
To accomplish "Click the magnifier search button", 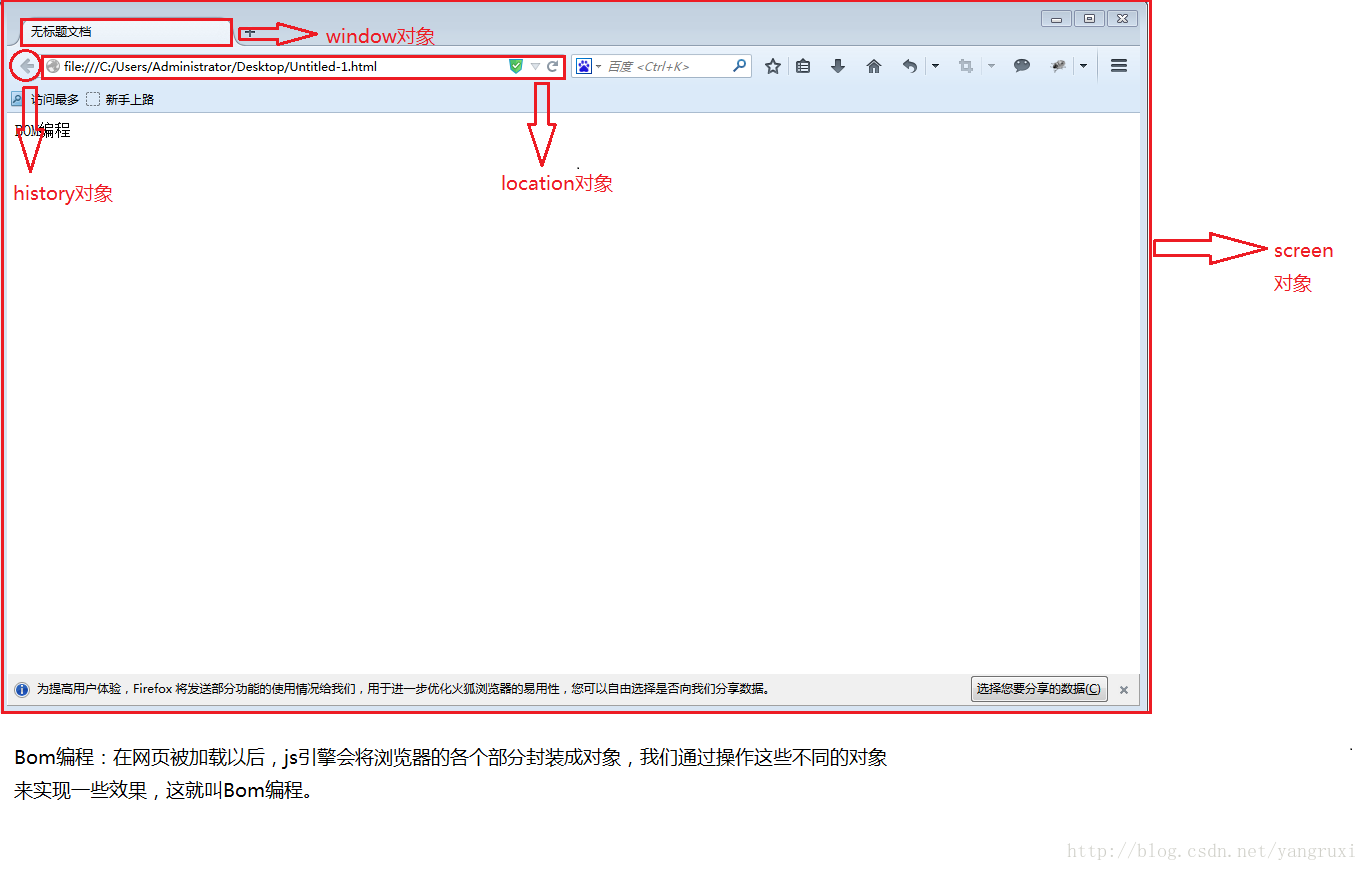I will click(740, 66).
